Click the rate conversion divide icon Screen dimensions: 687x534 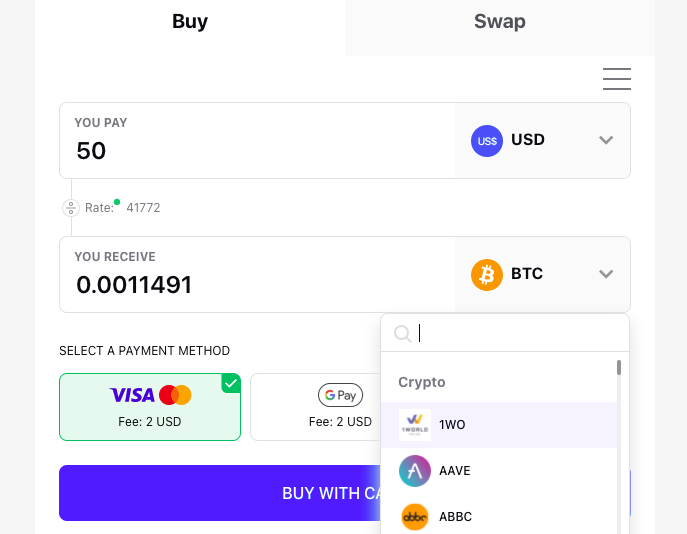[71, 208]
